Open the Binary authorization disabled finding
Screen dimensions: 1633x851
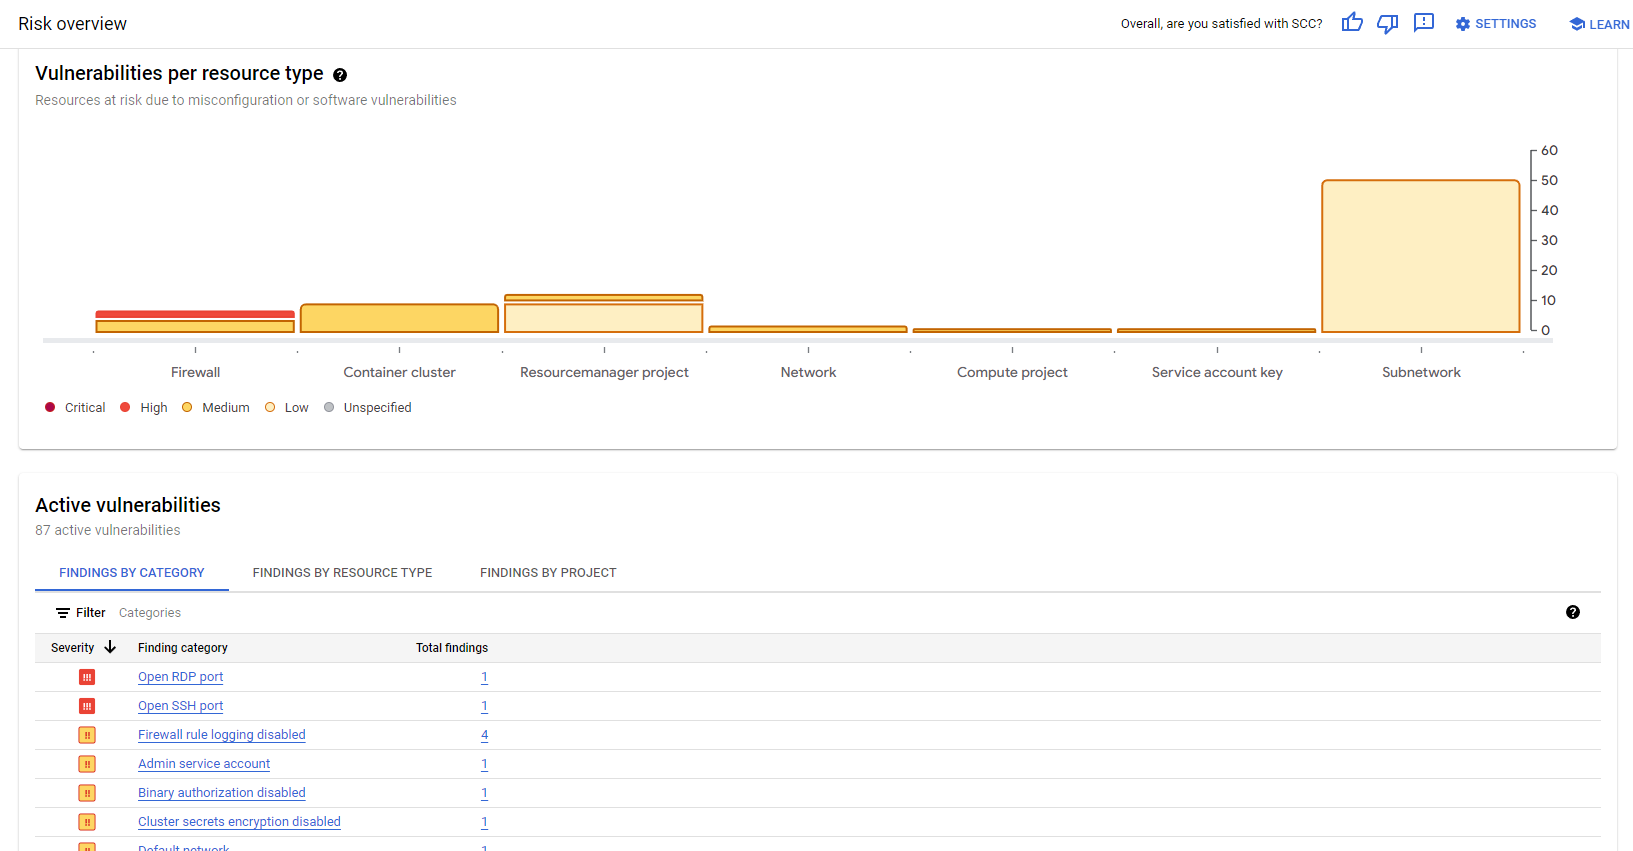coord(221,793)
